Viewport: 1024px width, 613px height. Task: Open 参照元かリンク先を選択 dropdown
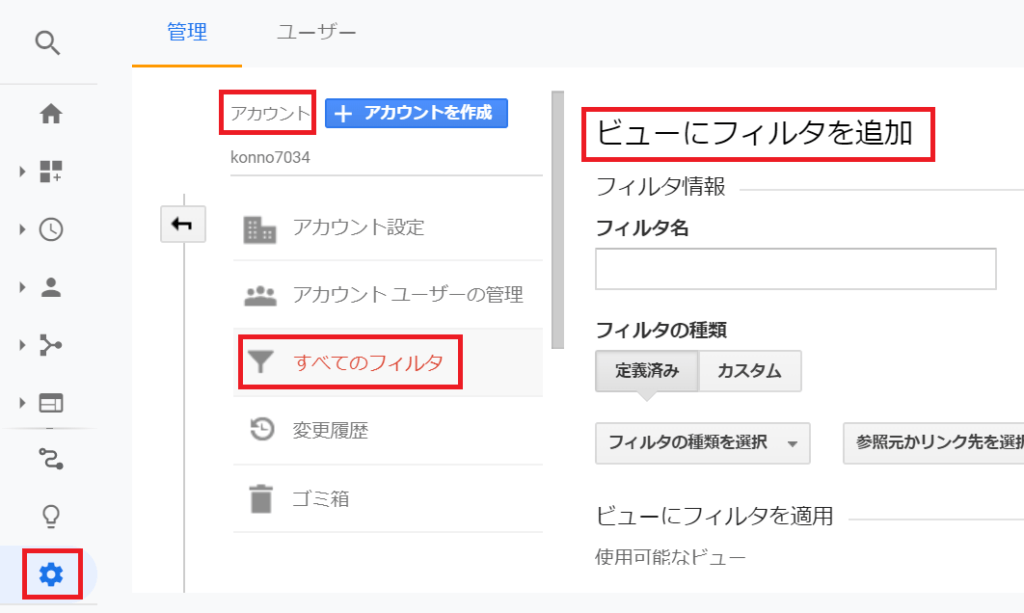point(933,443)
